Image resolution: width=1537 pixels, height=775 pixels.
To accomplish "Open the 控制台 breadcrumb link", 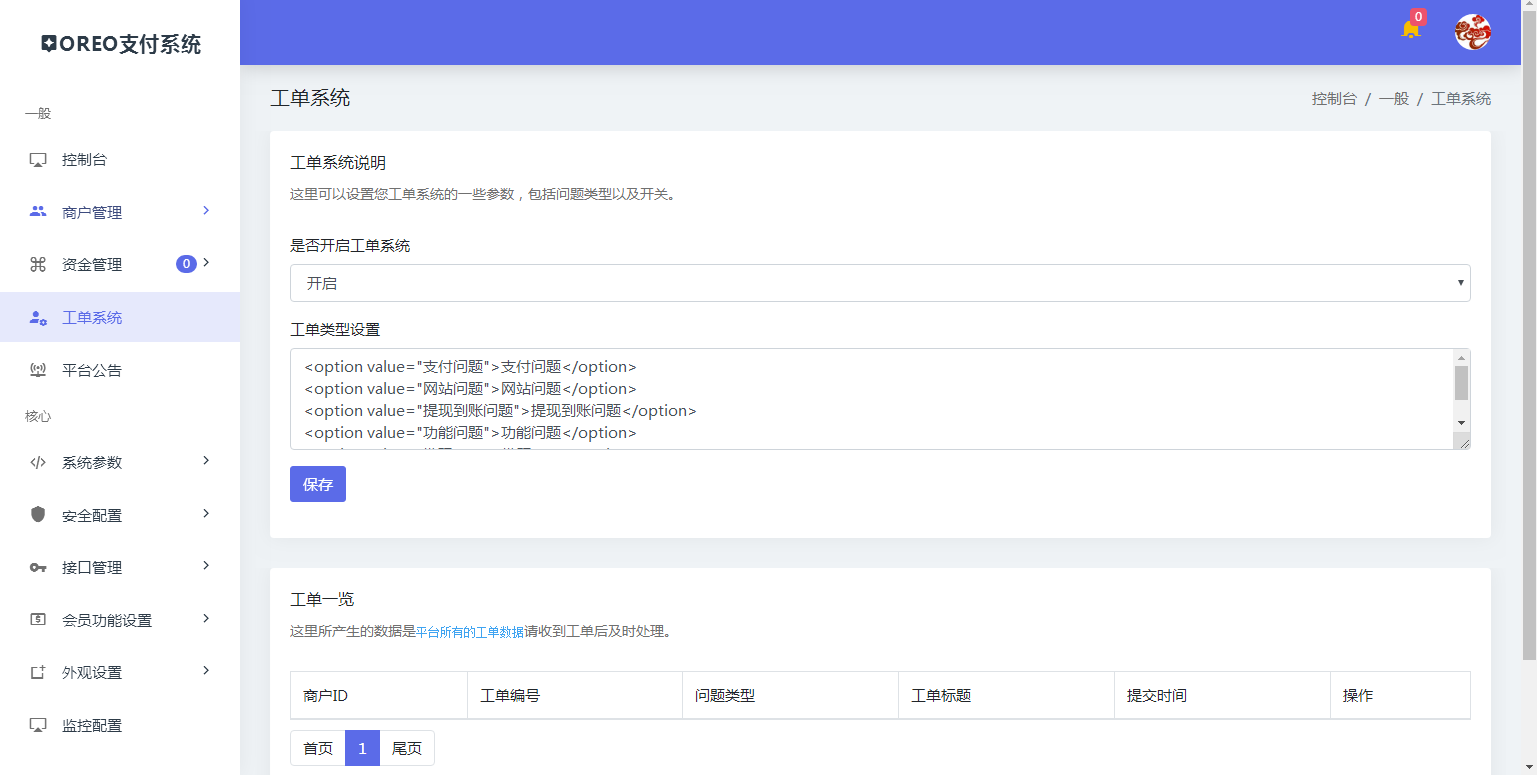I will pos(1334,98).
